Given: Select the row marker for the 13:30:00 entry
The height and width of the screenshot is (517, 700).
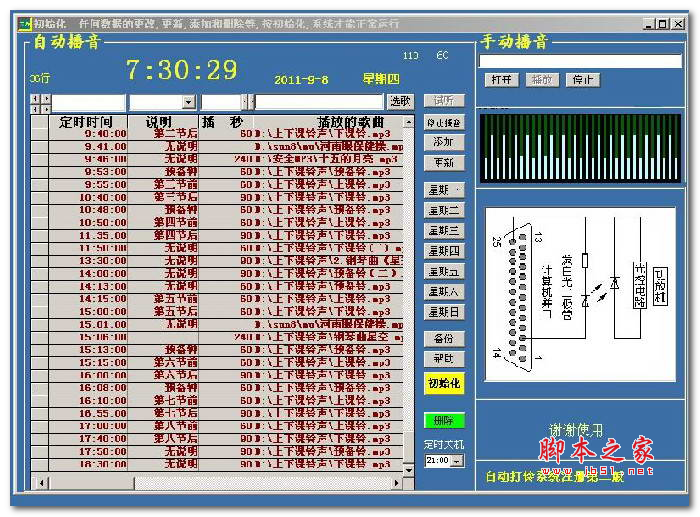Looking at the screenshot, I should pos(39,260).
